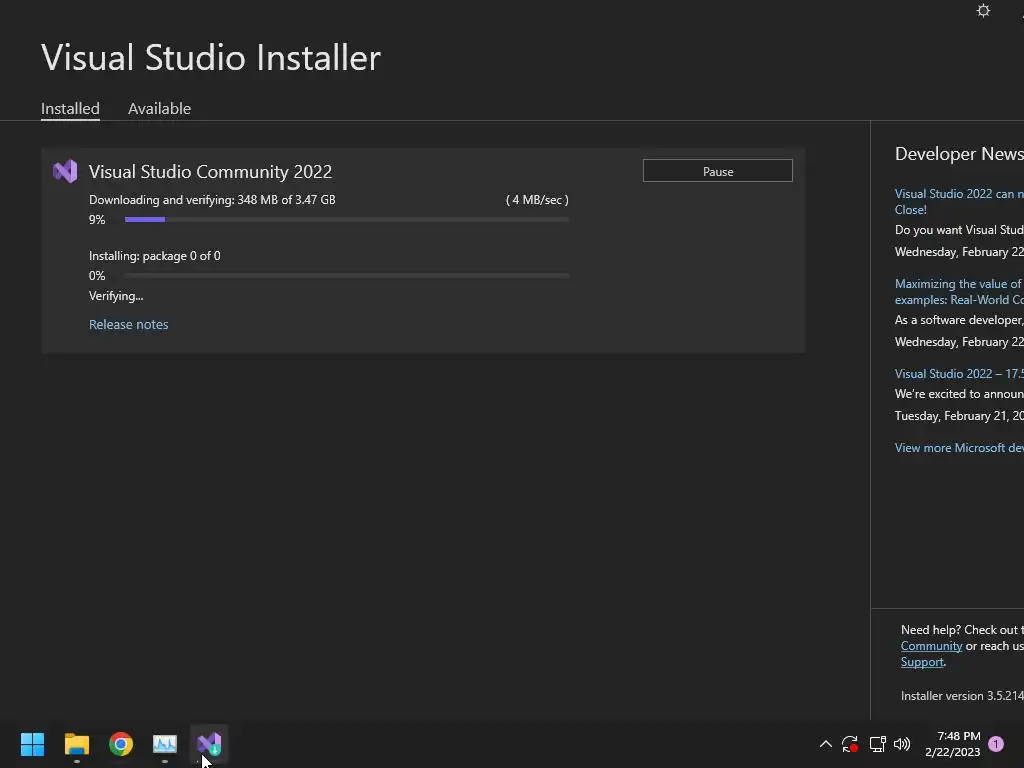
Task: Open the Community help link
Action: click(x=931, y=646)
